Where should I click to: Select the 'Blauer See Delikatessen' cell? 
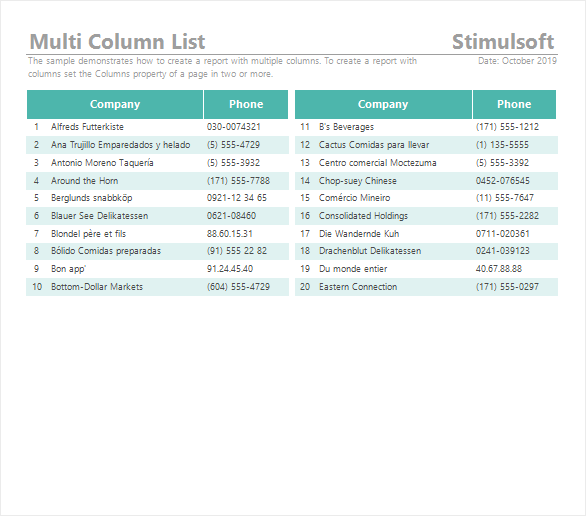100,216
